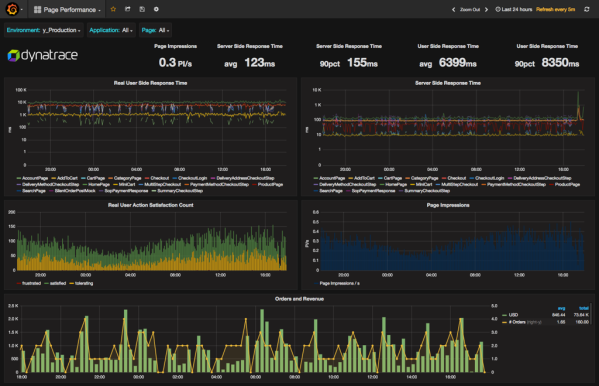Viewport: 599px width, 386px height.
Task: Toggle SilentOrderPostMock series in Real User legend
Action: click(x=75, y=191)
